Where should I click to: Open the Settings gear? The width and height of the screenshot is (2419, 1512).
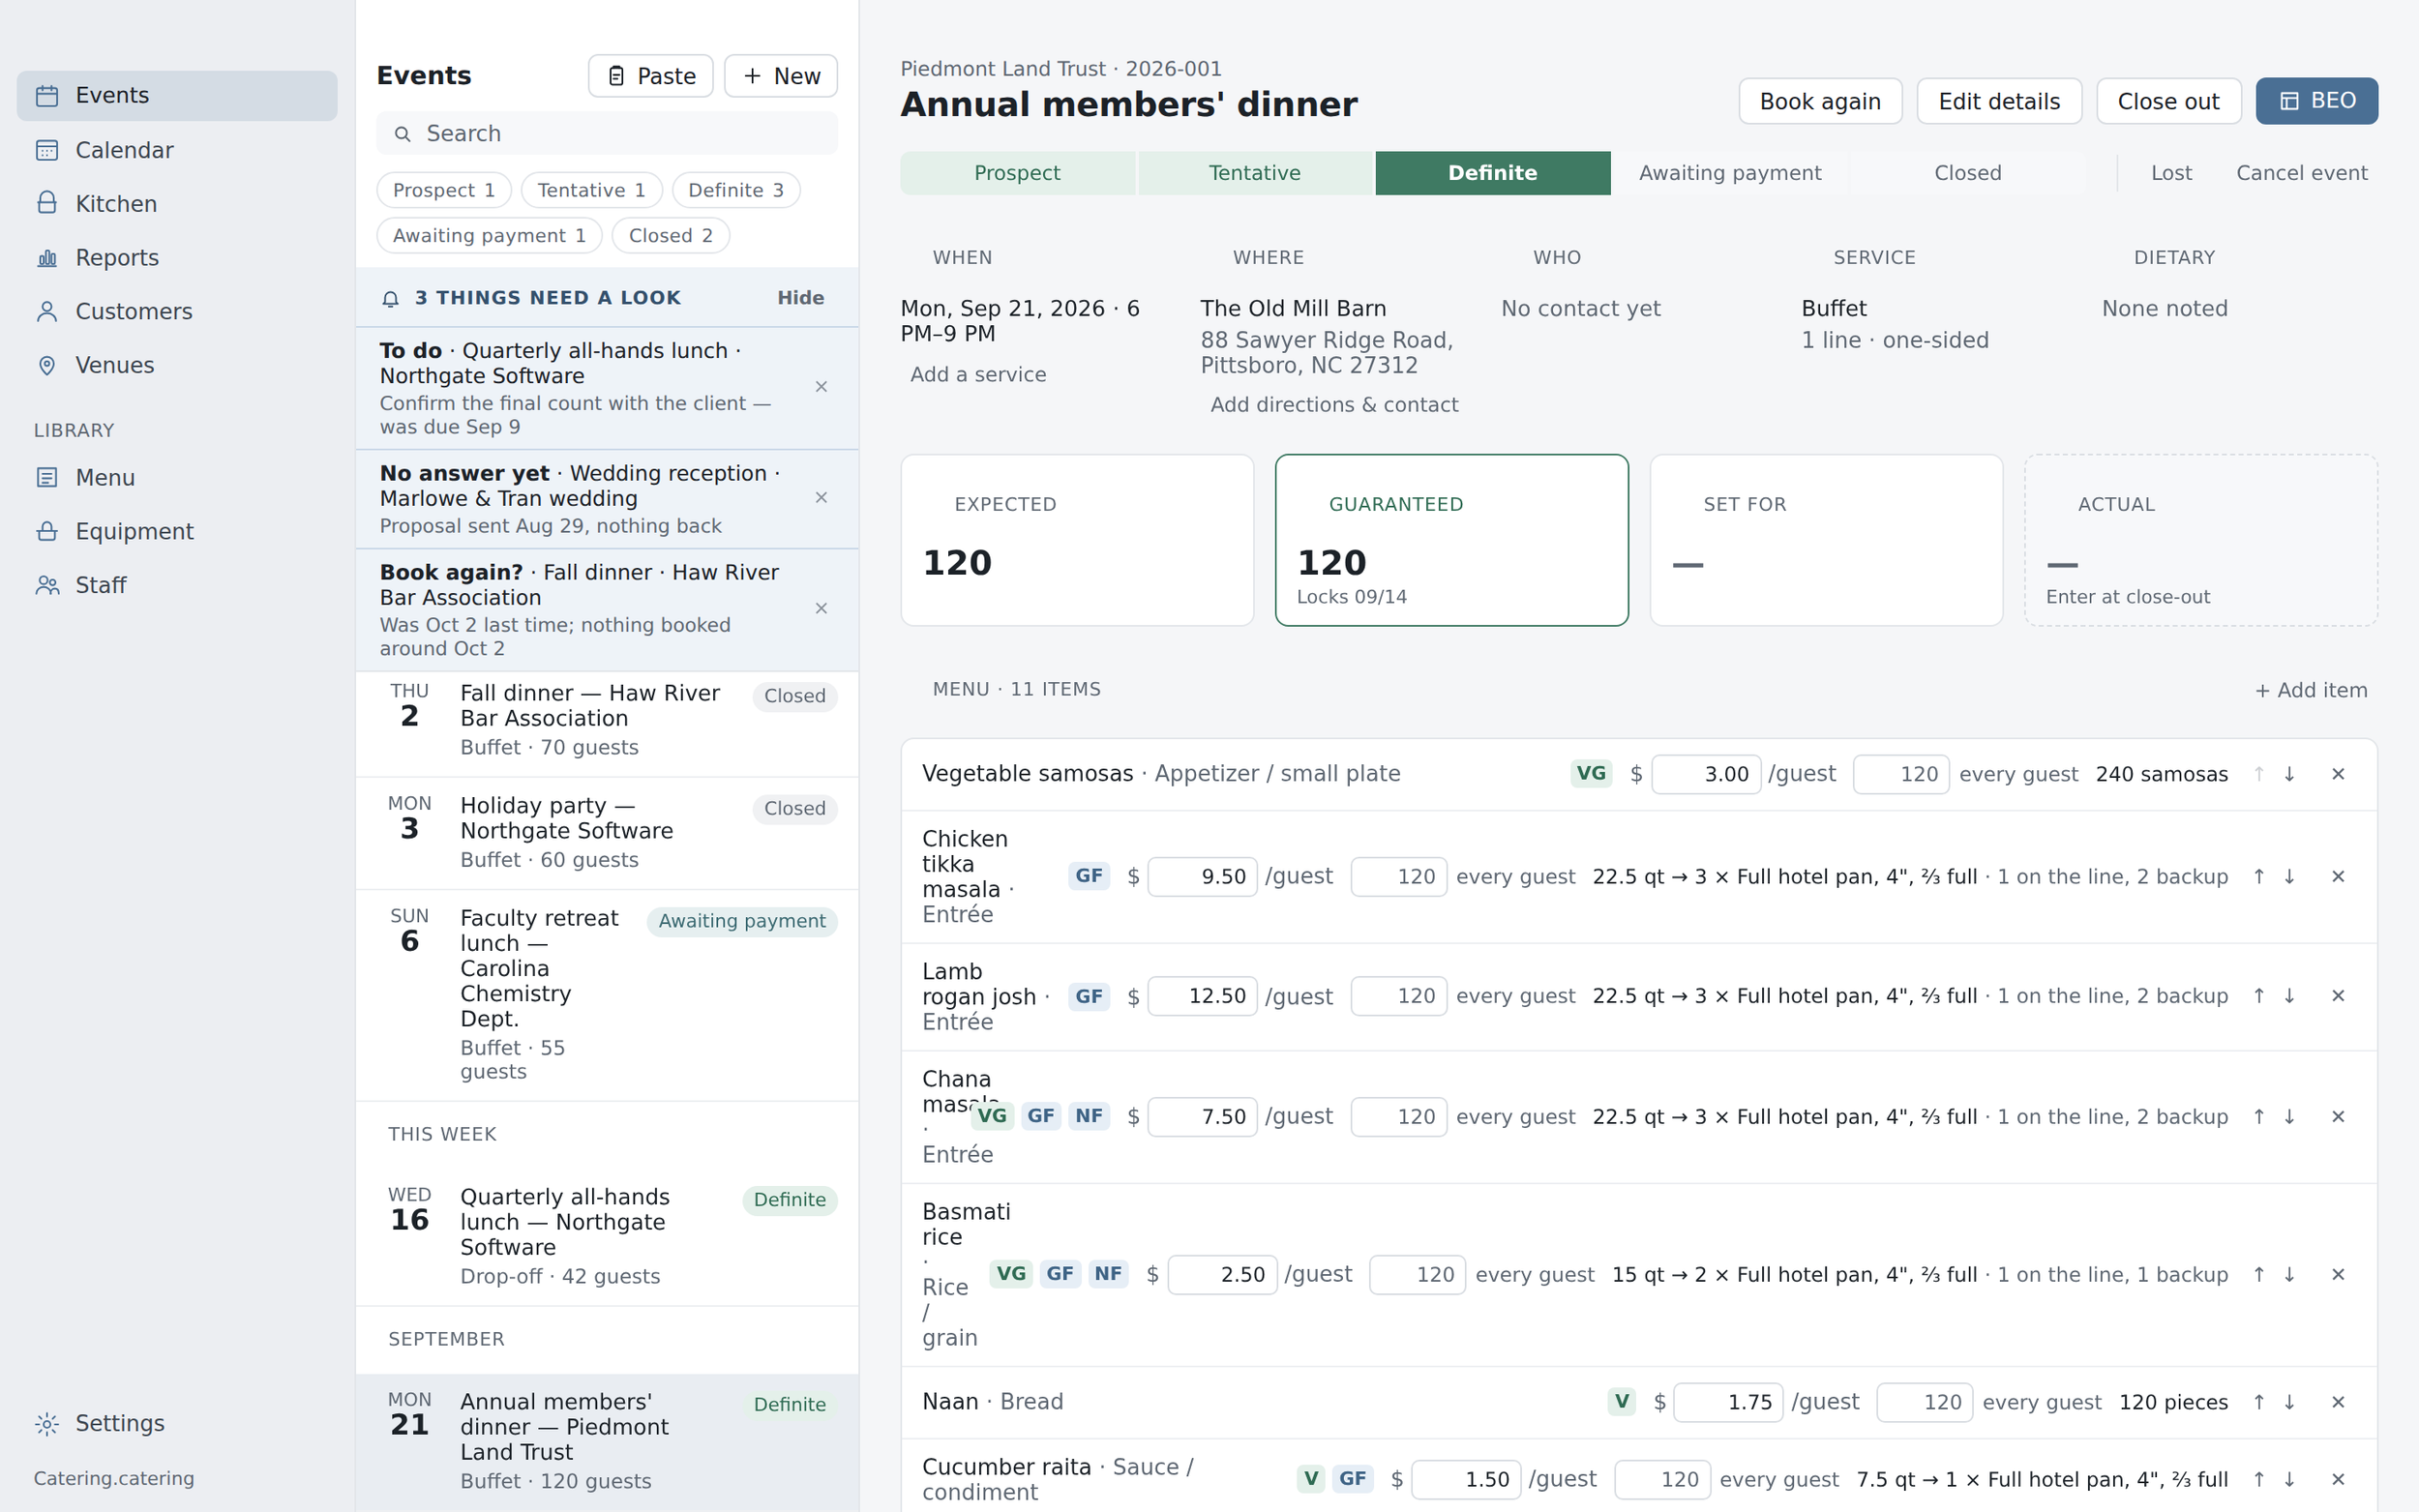click(47, 1424)
